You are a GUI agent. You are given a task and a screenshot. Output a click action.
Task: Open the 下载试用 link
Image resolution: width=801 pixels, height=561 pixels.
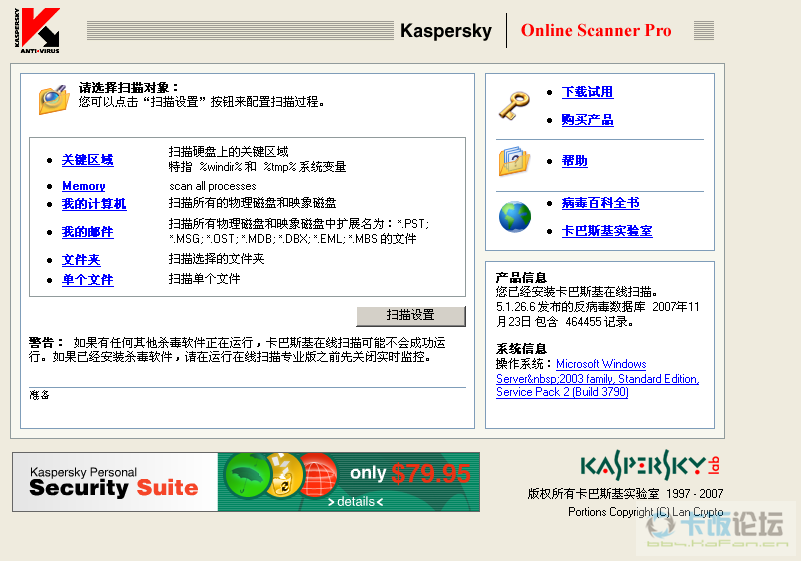pyautogui.click(x=587, y=92)
